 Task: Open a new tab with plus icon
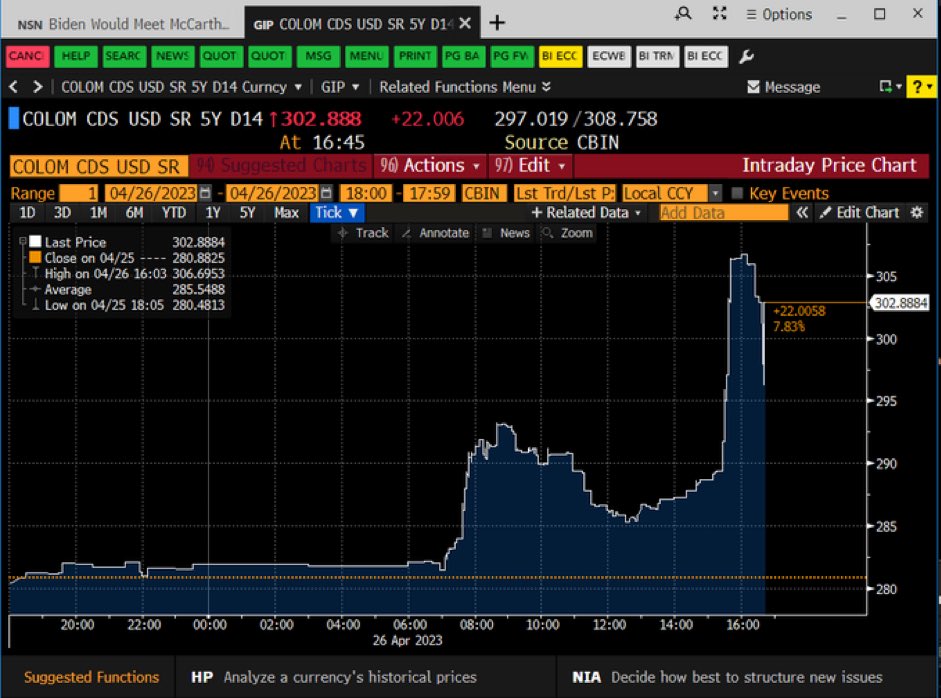(497, 23)
